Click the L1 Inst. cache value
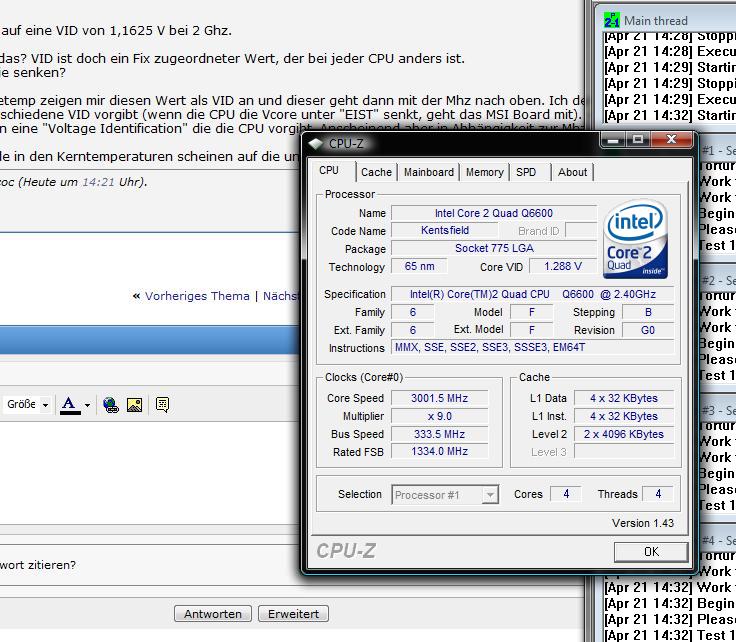The height and width of the screenshot is (642, 736). [x=624, y=416]
